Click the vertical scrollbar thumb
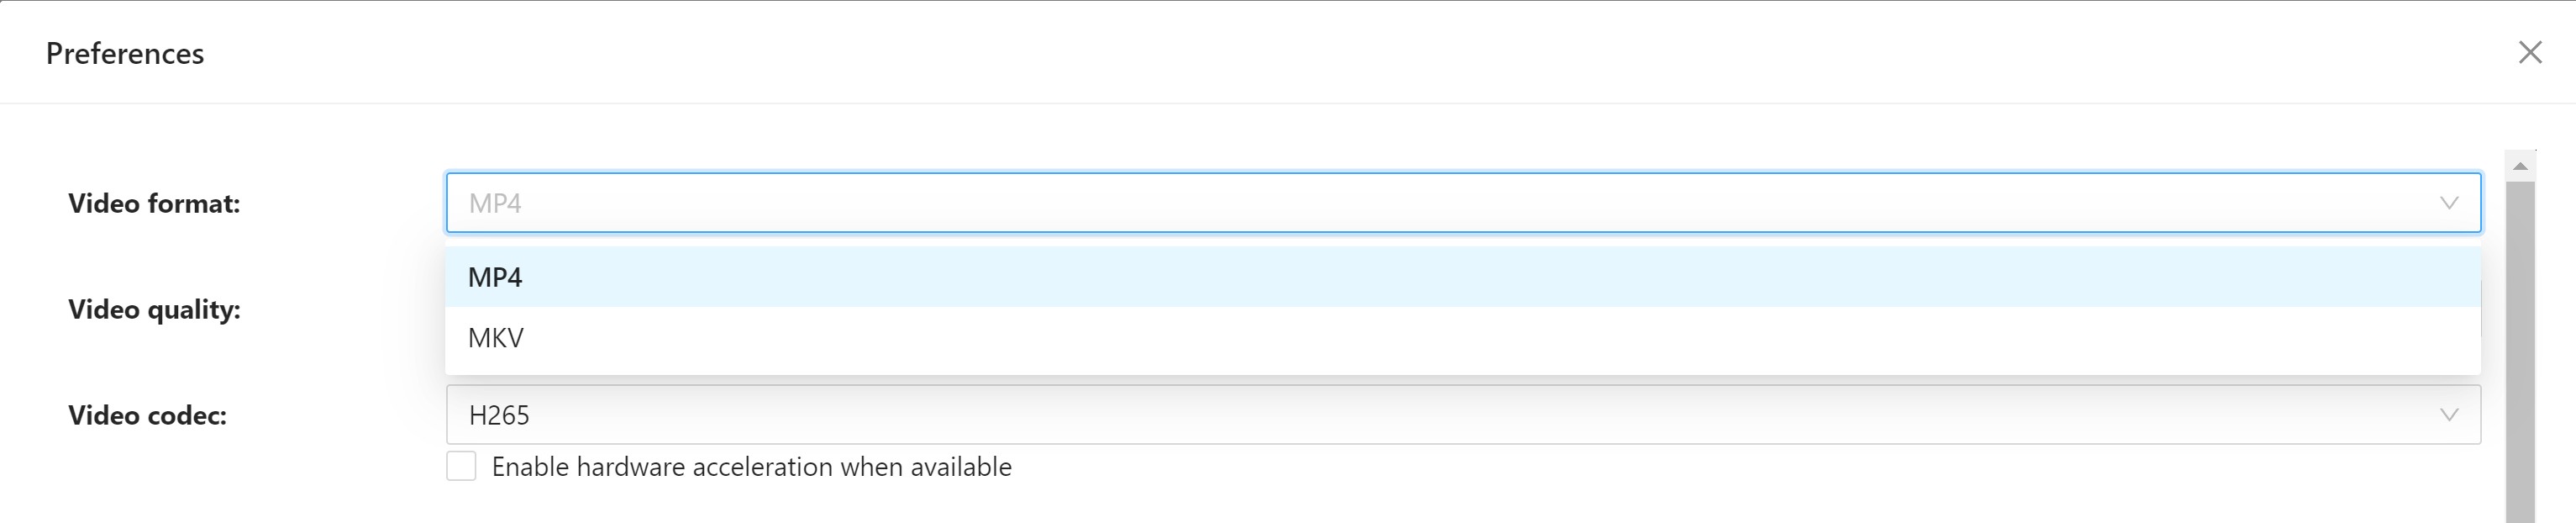The image size is (2576, 523). tap(2520, 350)
